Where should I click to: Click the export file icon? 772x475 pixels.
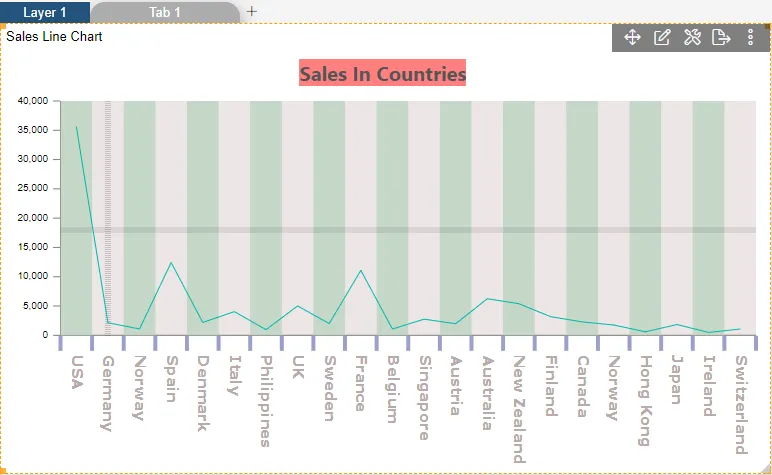[x=721, y=37]
